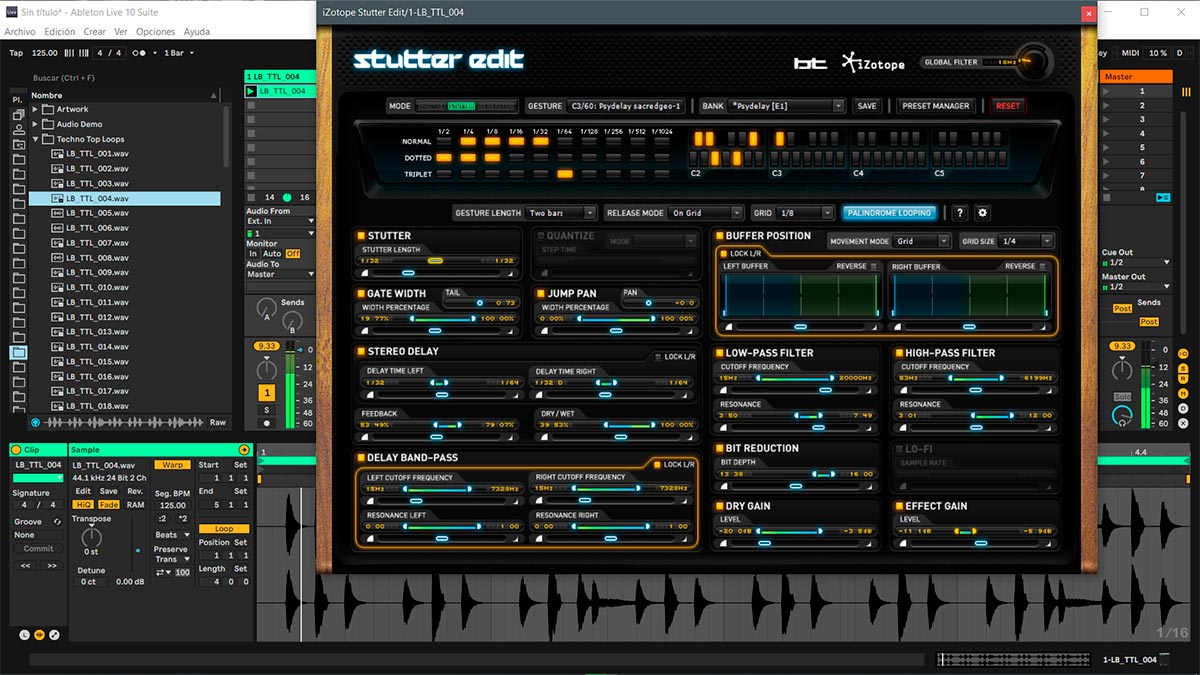Open the Ayuda menu

(x=197, y=32)
